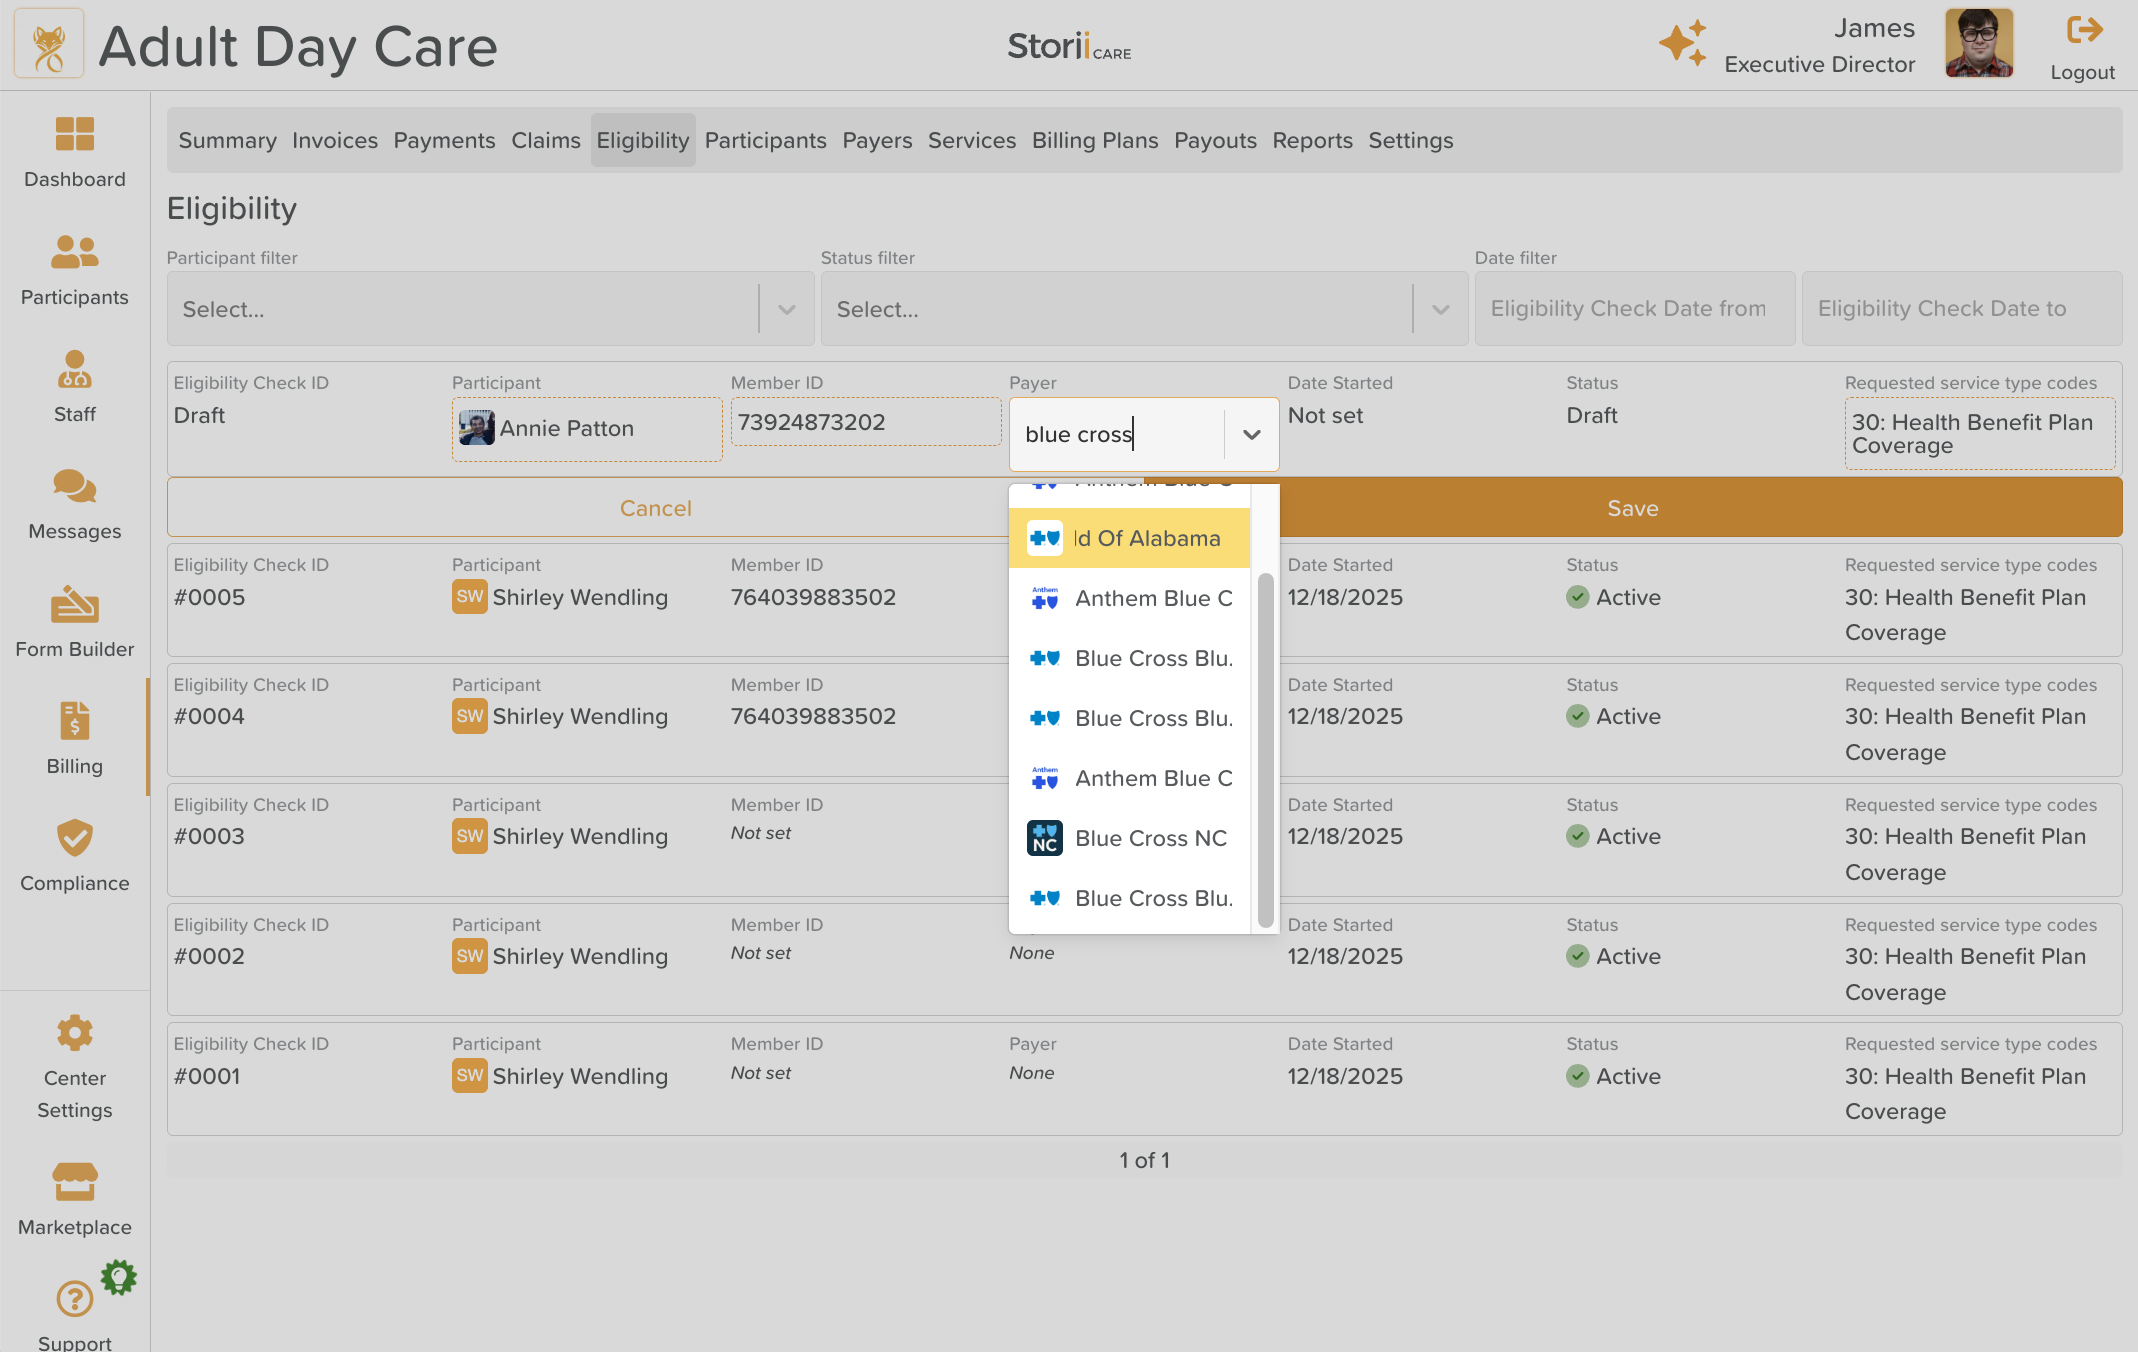The image size is (2138, 1352).
Task: Expand the Status filter dropdown
Action: [x=1440, y=309]
